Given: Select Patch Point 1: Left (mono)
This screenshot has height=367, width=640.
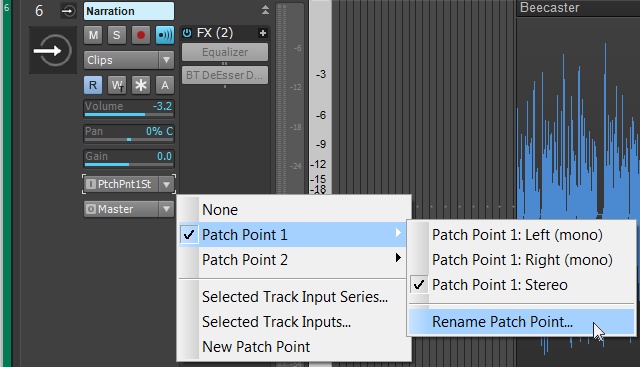Looking at the screenshot, I should tap(522, 235).
